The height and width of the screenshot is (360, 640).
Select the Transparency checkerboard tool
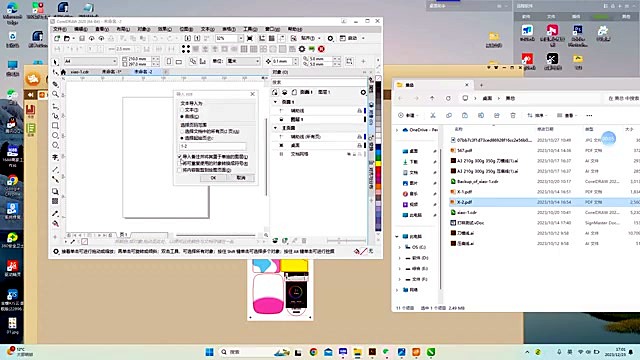(x=56, y=201)
